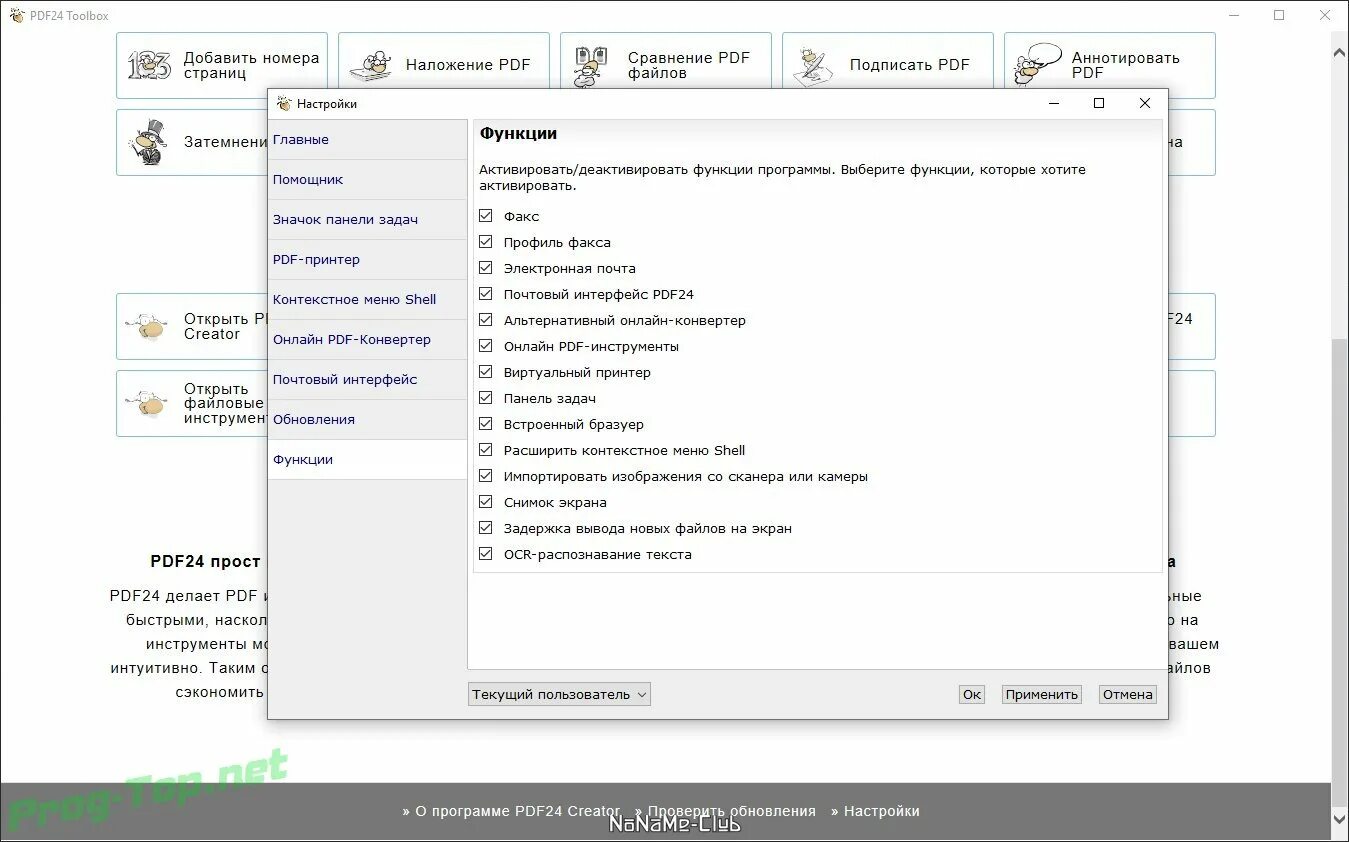Disable 'OCR-распознавание текста' checkbox
The width and height of the screenshot is (1349, 842).
pos(486,554)
